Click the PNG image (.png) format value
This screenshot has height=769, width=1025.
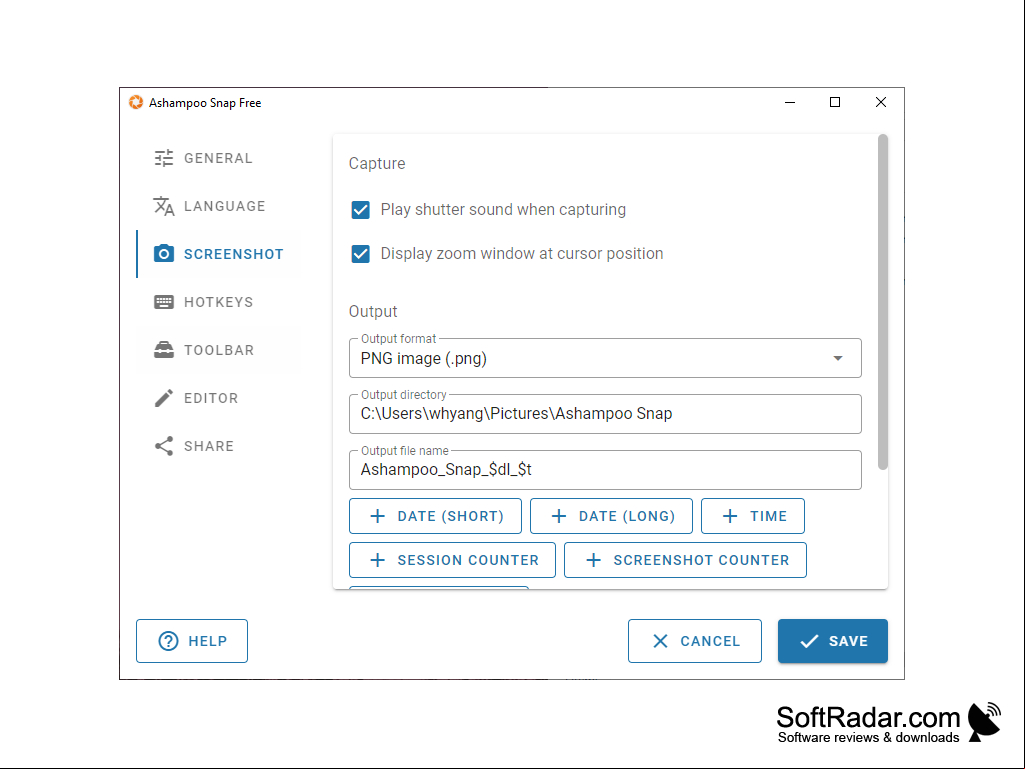tap(424, 358)
